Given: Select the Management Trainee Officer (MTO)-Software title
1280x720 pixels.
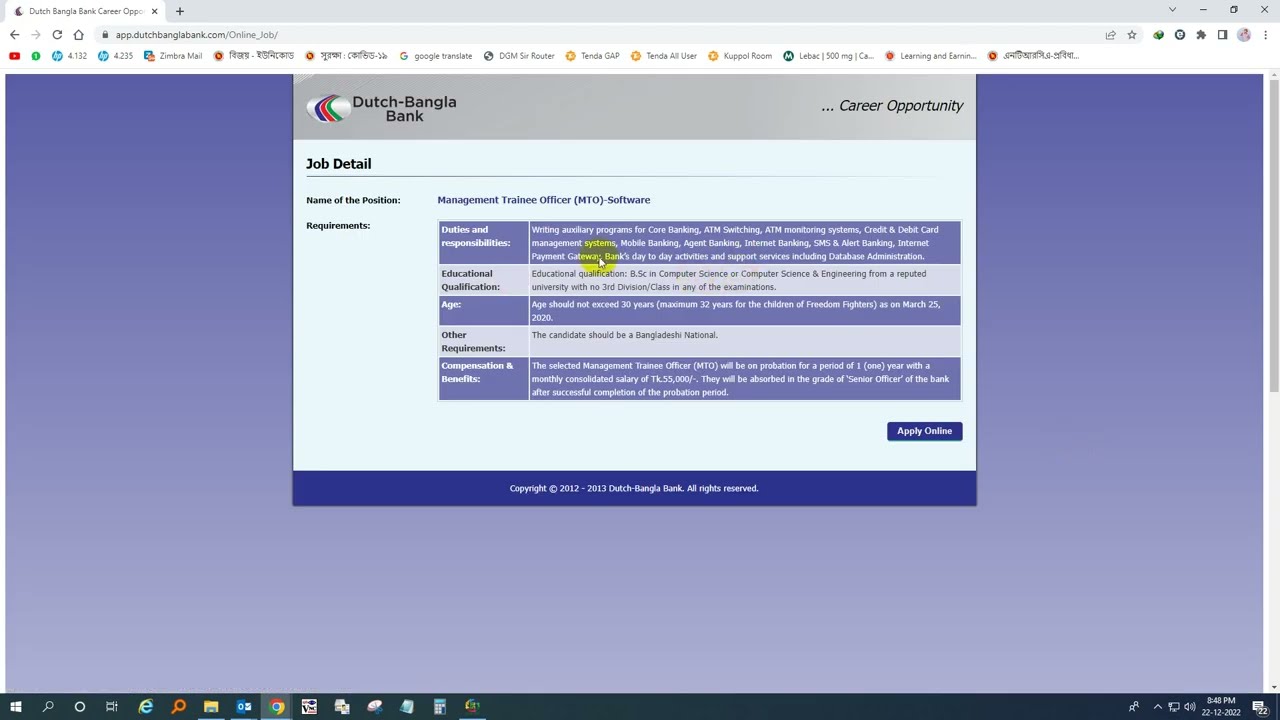Looking at the screenshot, I should [x=543, y=200].
